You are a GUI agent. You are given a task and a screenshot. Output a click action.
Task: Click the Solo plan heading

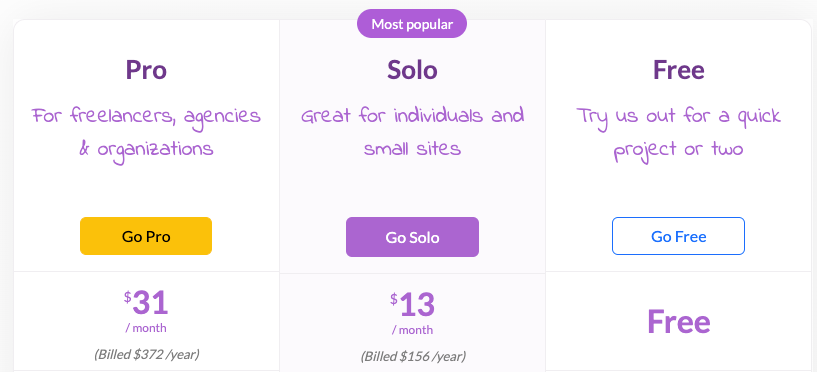(x=412, y=69)
